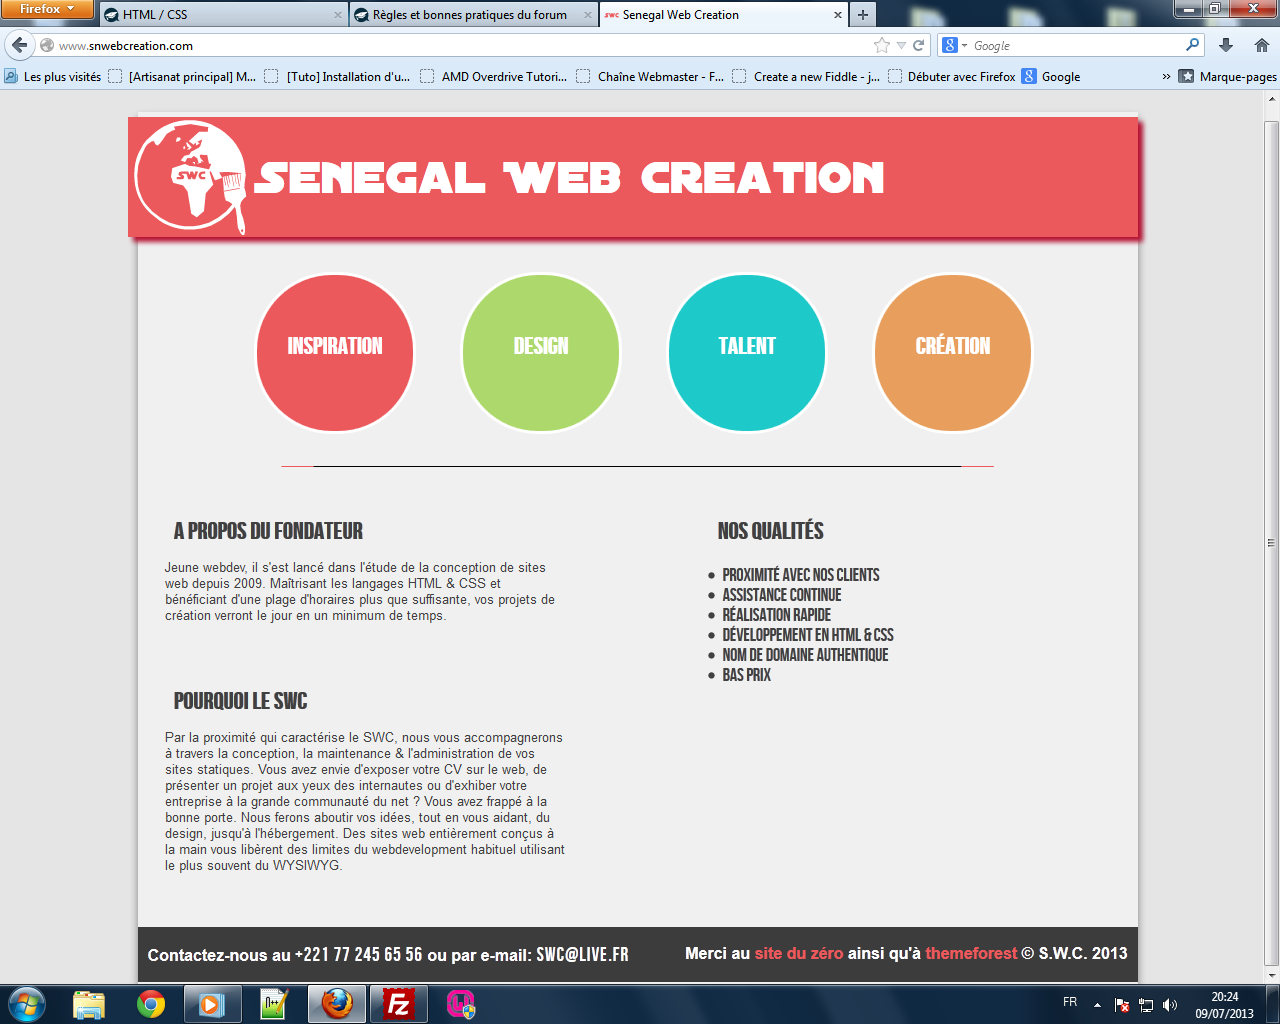This screenshot has height=1024, width=1280.
Task: Follow the 'site du zéro' footer link
Action: click(798, 953)
